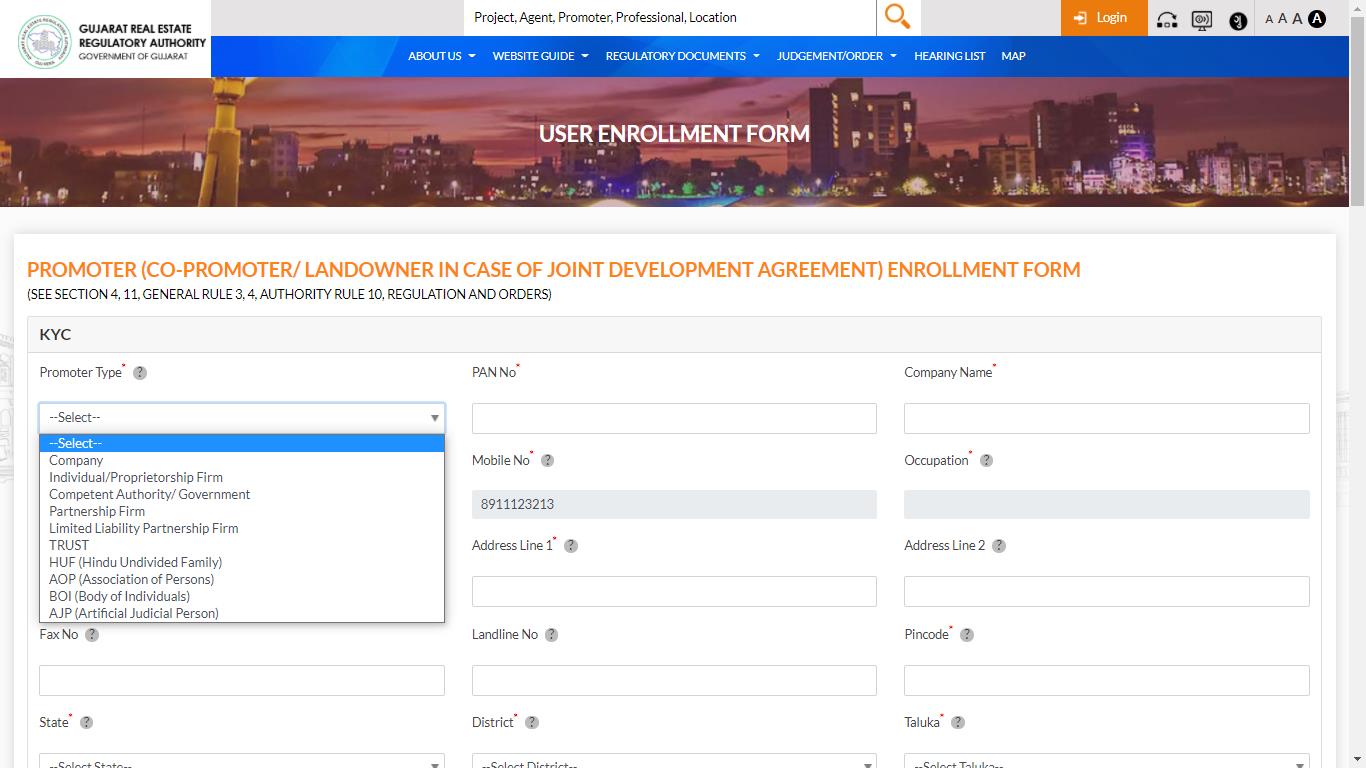
Task: Click the Address Line 1 input
Action: pyautogui.click(x=674, y=591)
